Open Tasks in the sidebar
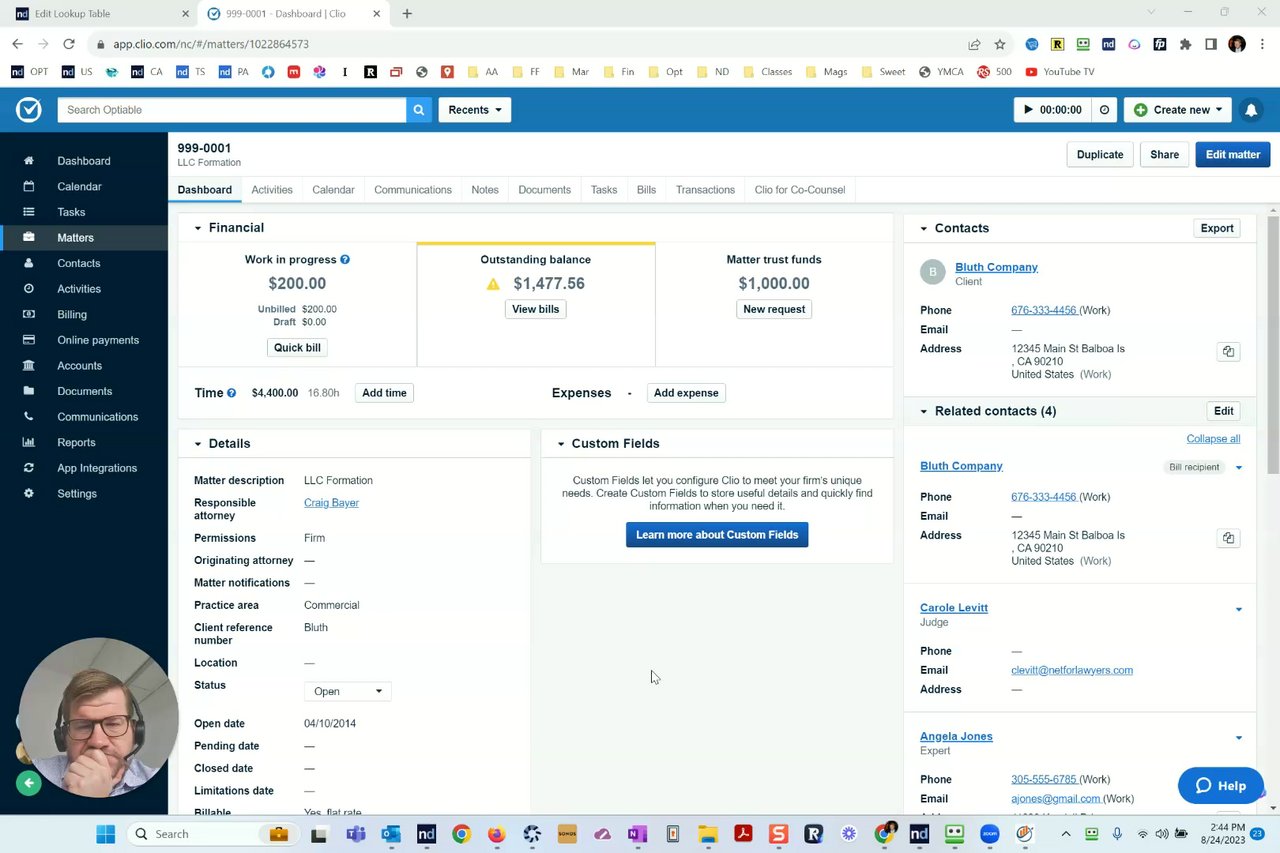 tap(84, 212)
